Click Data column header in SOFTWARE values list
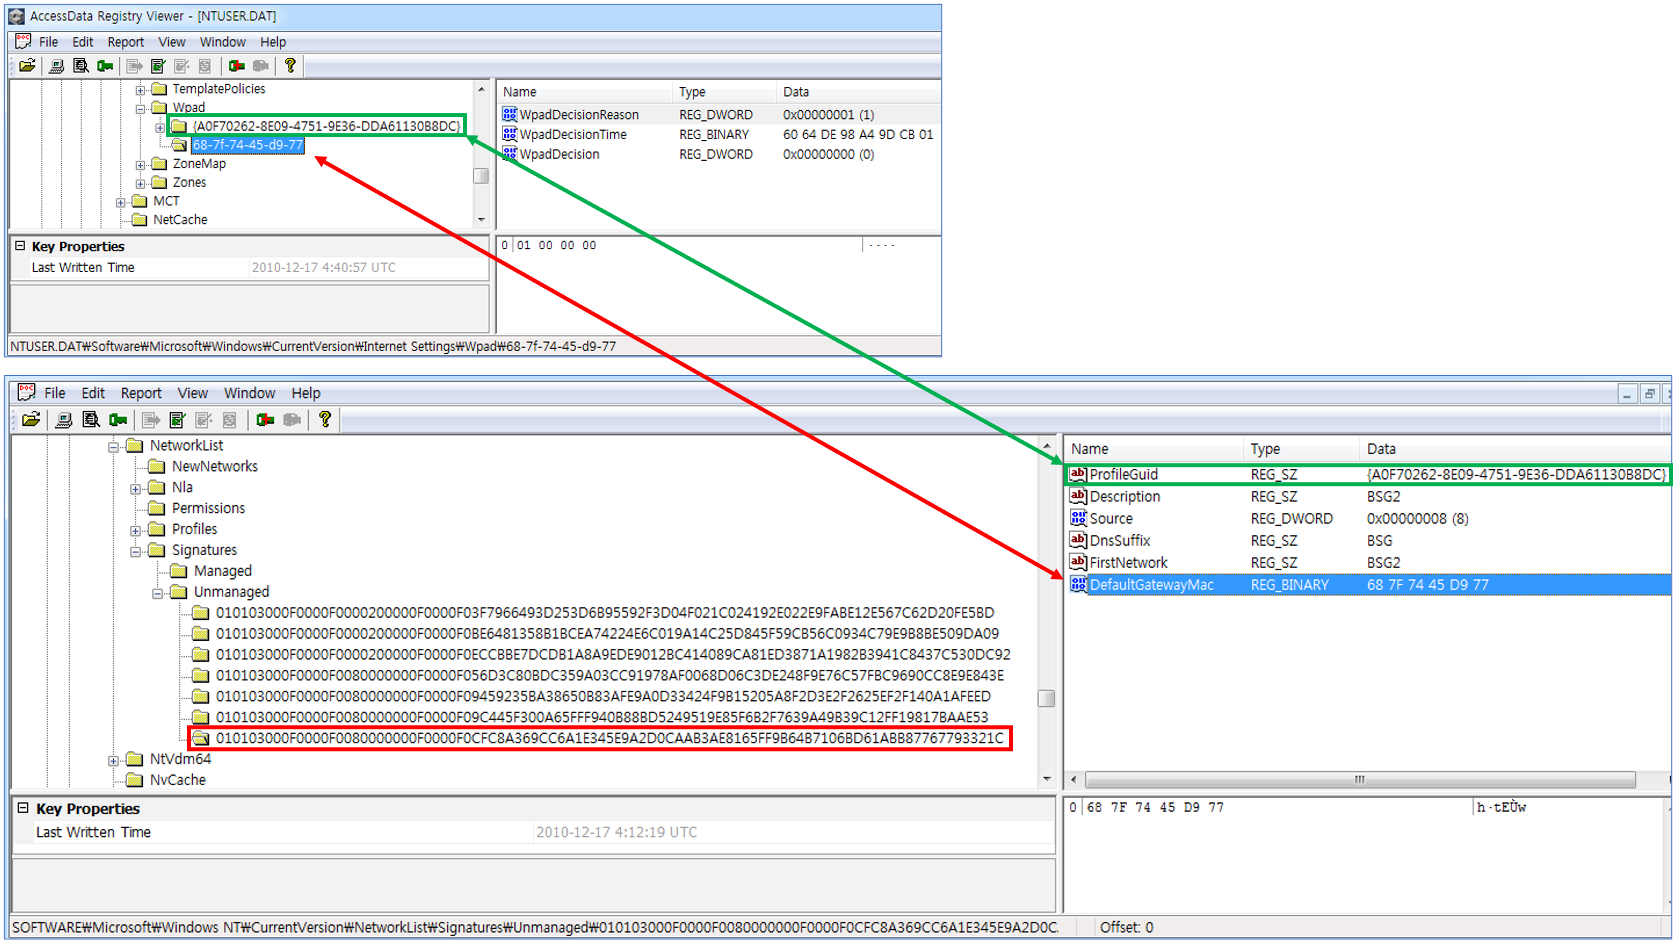Viewport: 1676px width, 944px height. (x=1514, y=449)
